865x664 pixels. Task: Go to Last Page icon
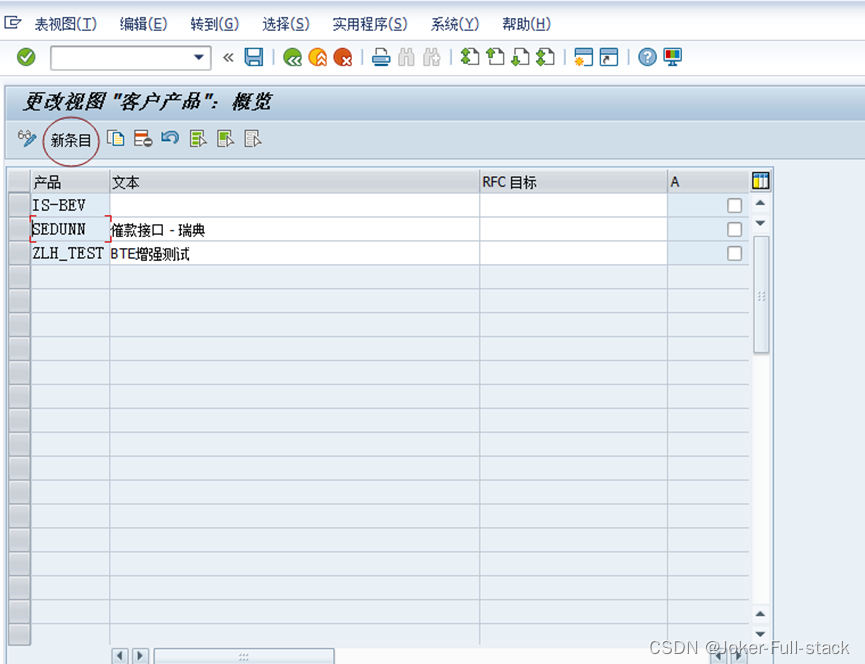click(x=545, y=57)
